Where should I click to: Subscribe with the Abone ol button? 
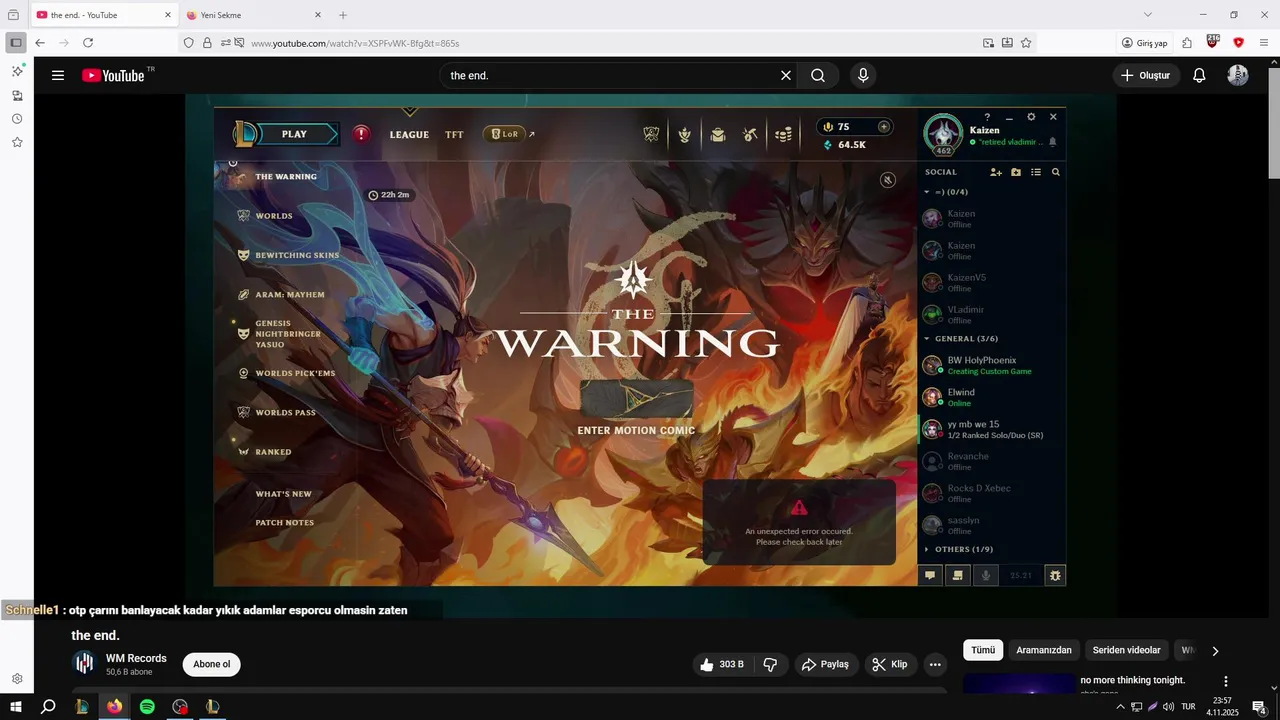pos(212,664)
